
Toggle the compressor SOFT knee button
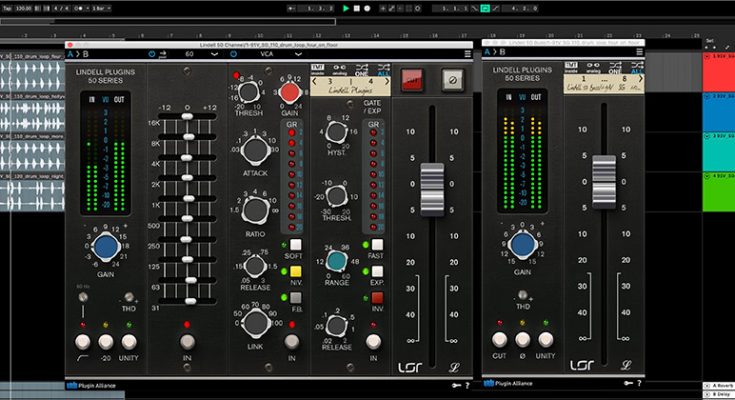(296, 245)
